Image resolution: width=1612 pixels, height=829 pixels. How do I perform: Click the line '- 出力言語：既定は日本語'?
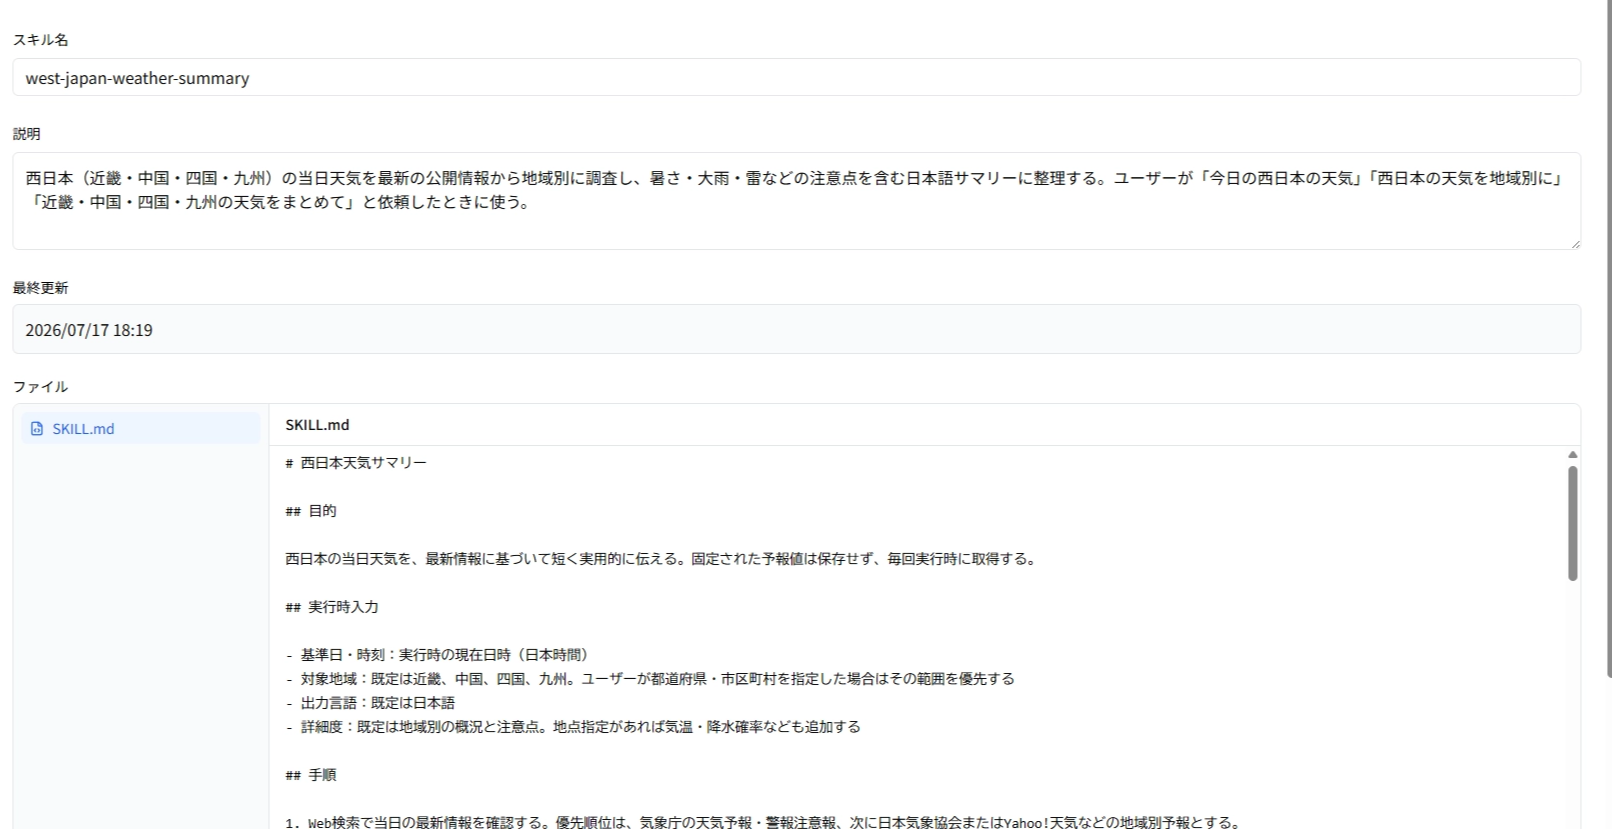click(x=370, y=703)
